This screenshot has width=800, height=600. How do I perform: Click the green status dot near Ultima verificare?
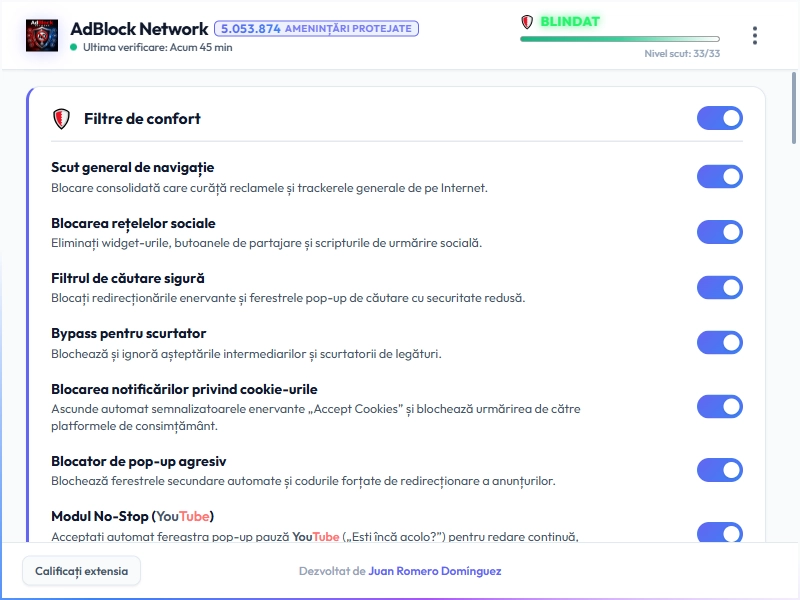(x=73, y=47)
